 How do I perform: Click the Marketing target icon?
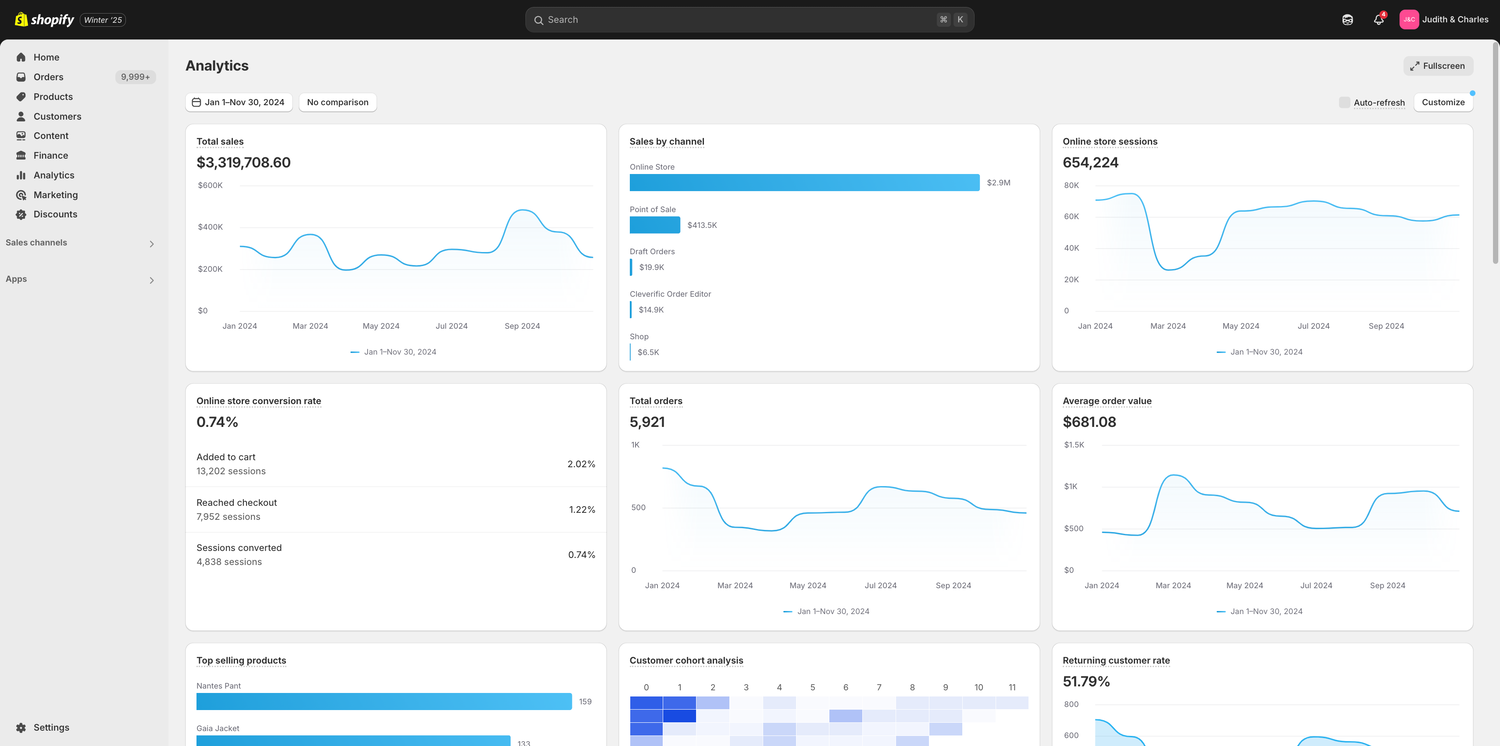click(x=21, y=195)
